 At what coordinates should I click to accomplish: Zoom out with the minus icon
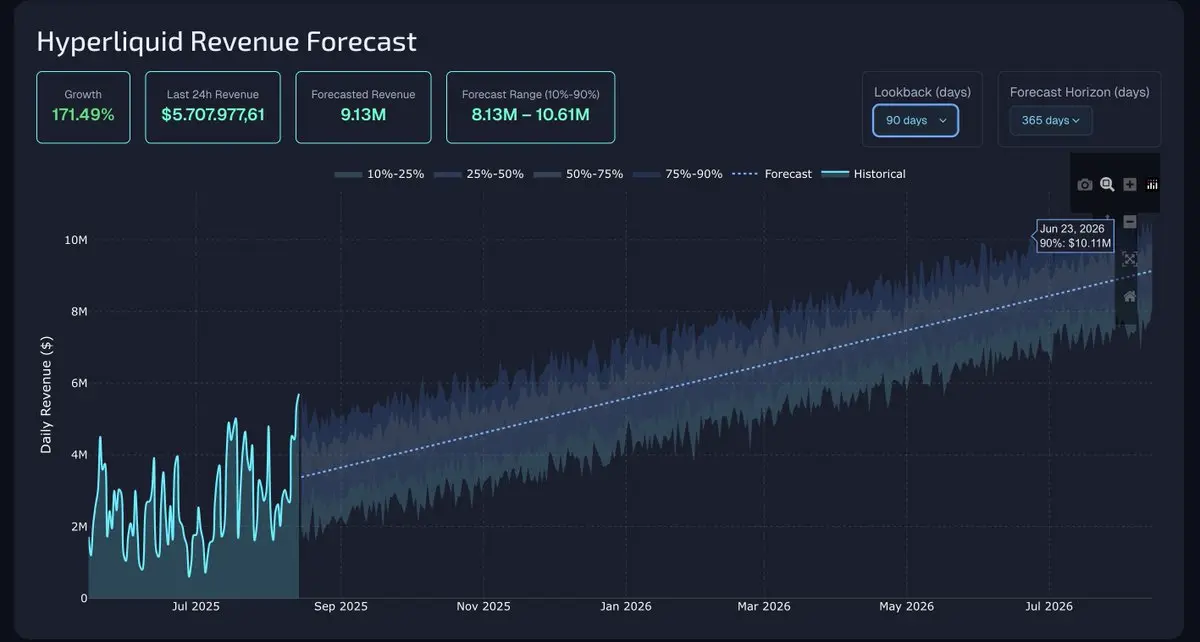pos(1130,222)
